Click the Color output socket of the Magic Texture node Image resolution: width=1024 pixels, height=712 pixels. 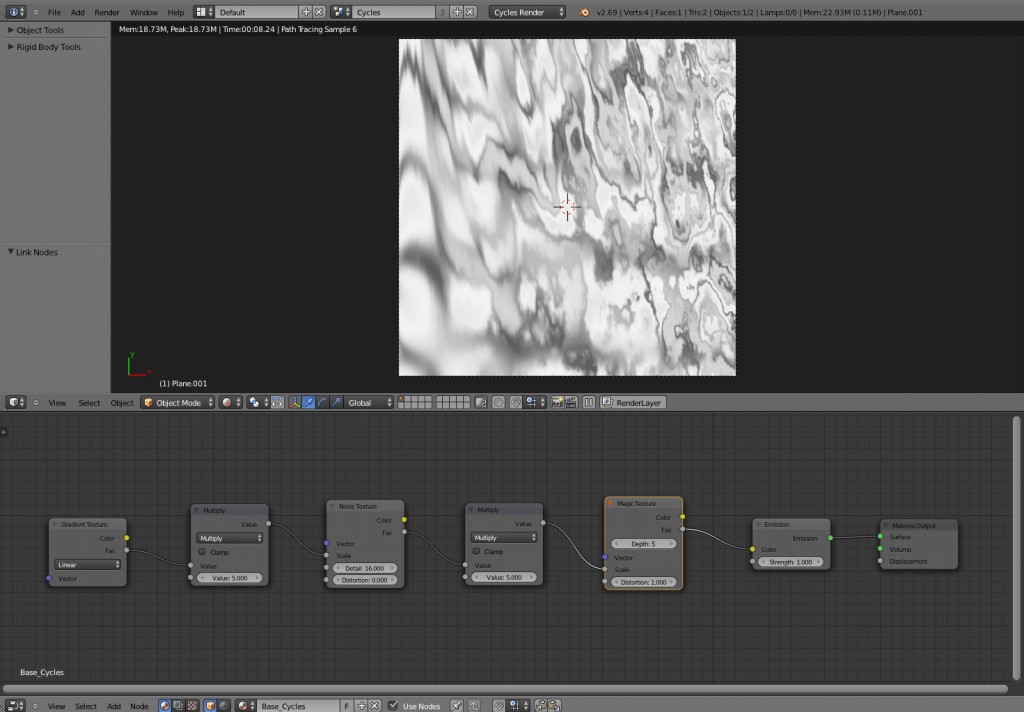pos(684,518)
